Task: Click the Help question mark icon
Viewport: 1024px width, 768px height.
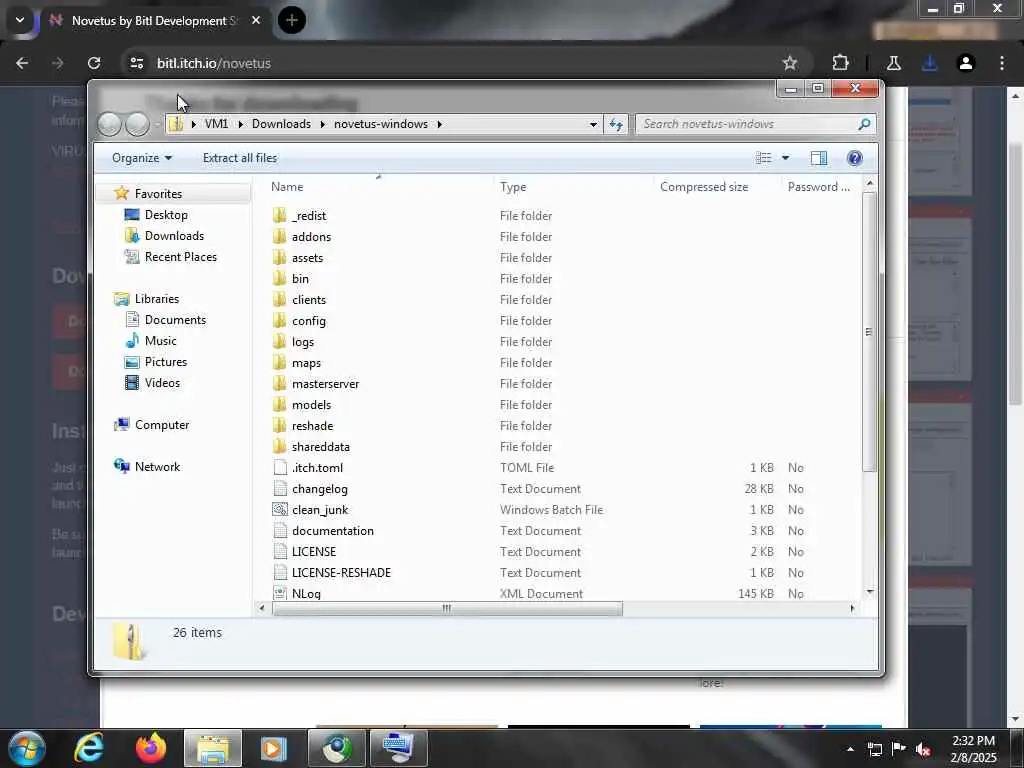Action: 854,158
